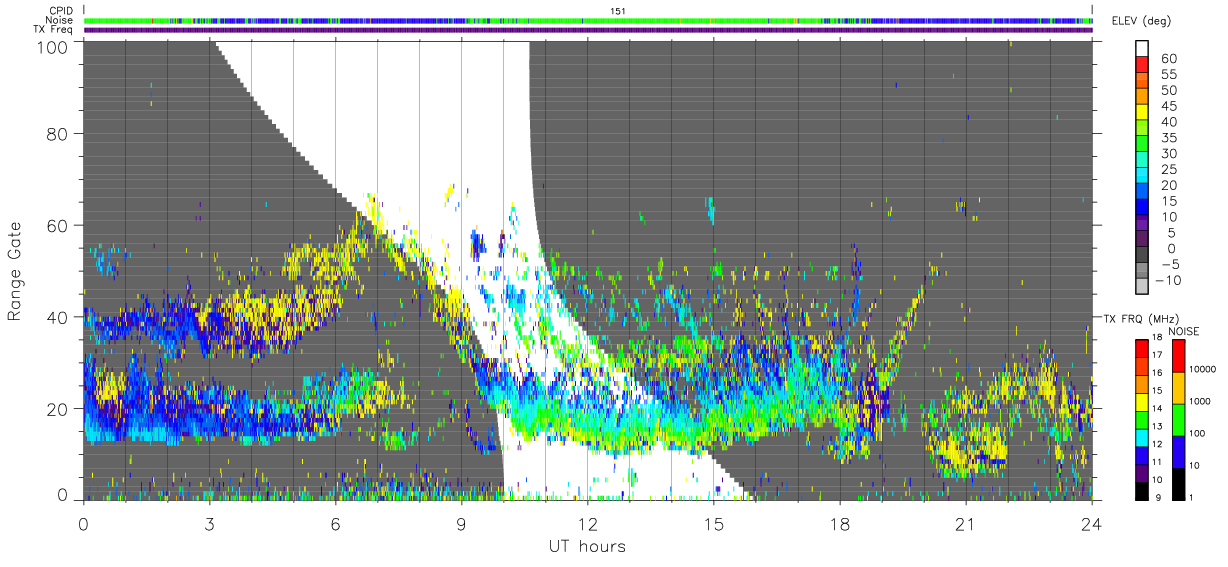Click the CPID label at top left
1228x567 pixels.
(x=59, y=10)
